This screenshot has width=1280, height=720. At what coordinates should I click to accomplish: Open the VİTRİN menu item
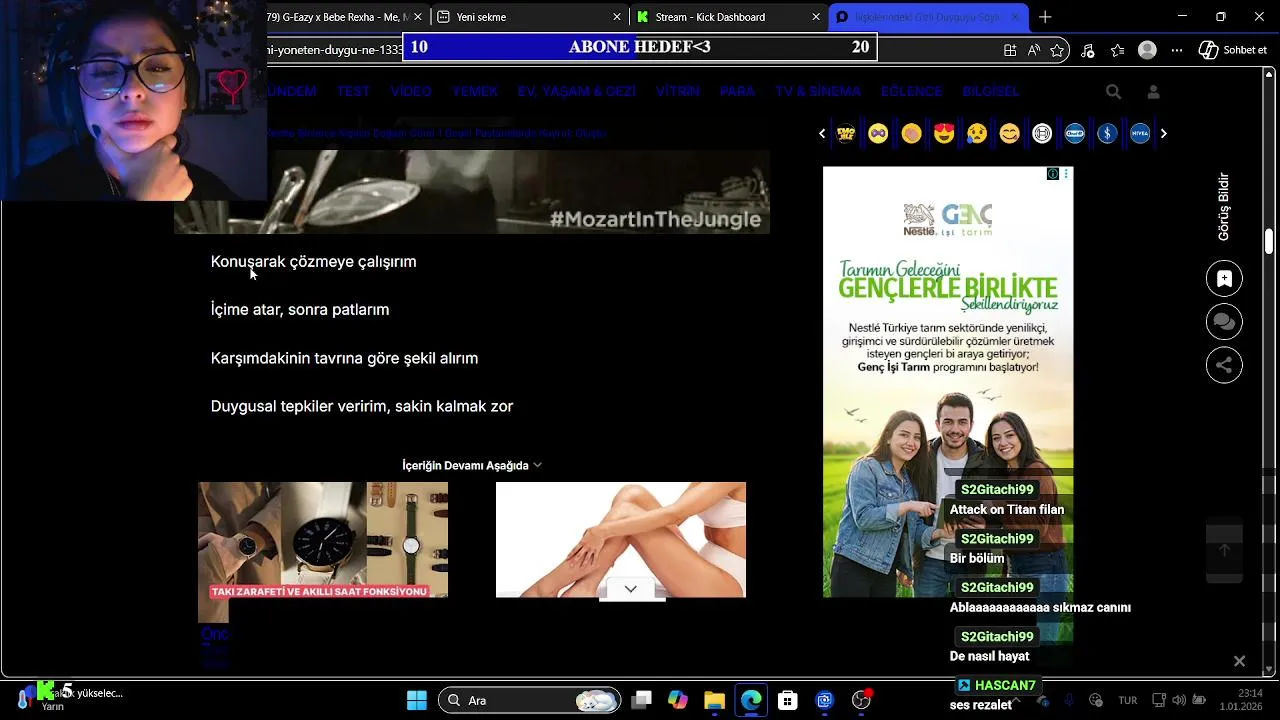click(678, 91)
